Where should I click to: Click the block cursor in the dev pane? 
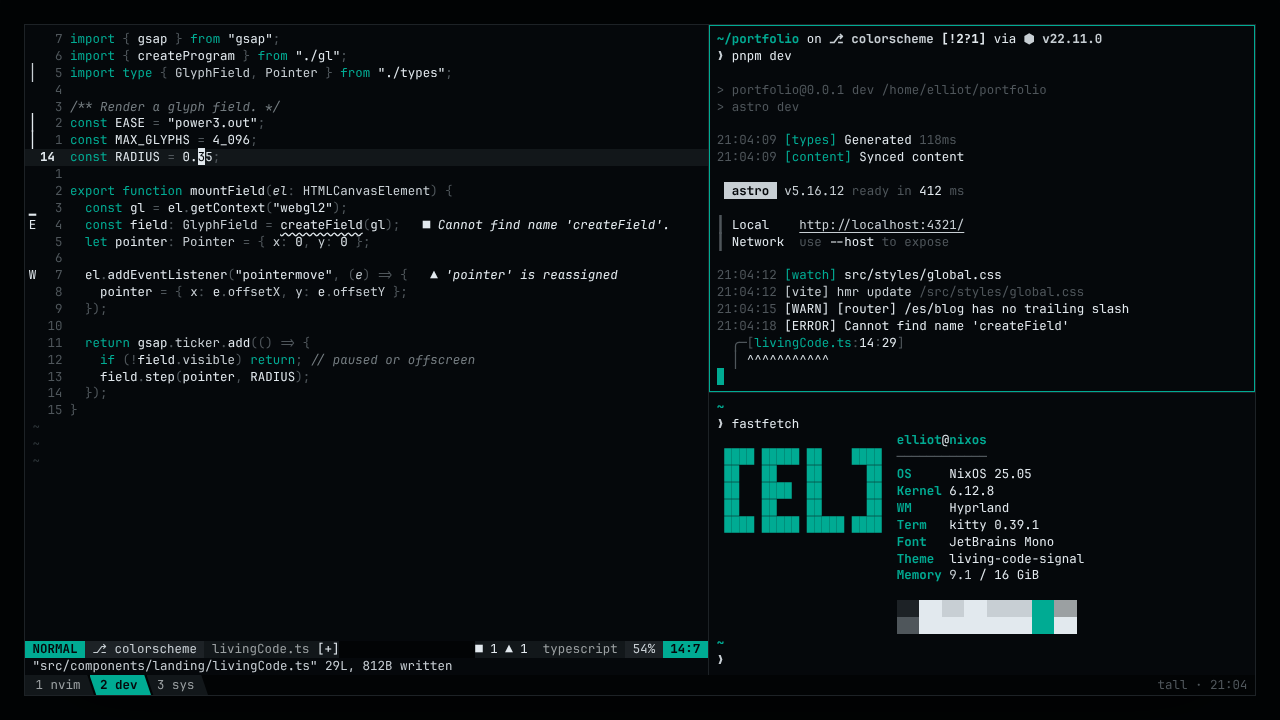(x=720, y=376)
